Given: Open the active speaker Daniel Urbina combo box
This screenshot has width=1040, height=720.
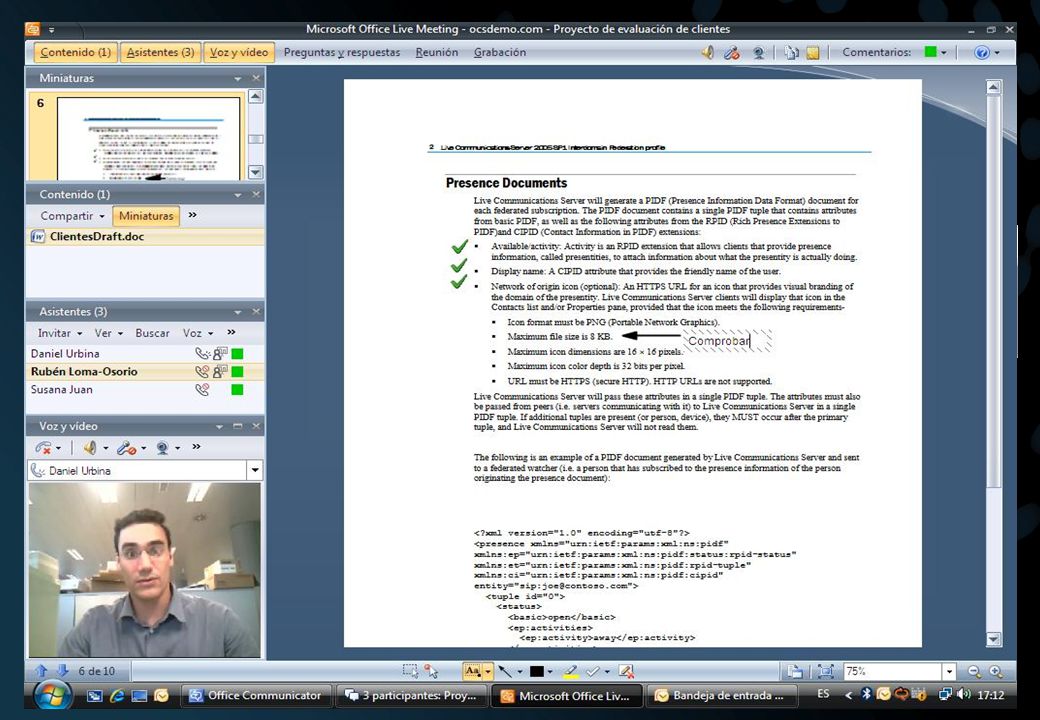Looking at the screenshot, I should click(145, 471).
